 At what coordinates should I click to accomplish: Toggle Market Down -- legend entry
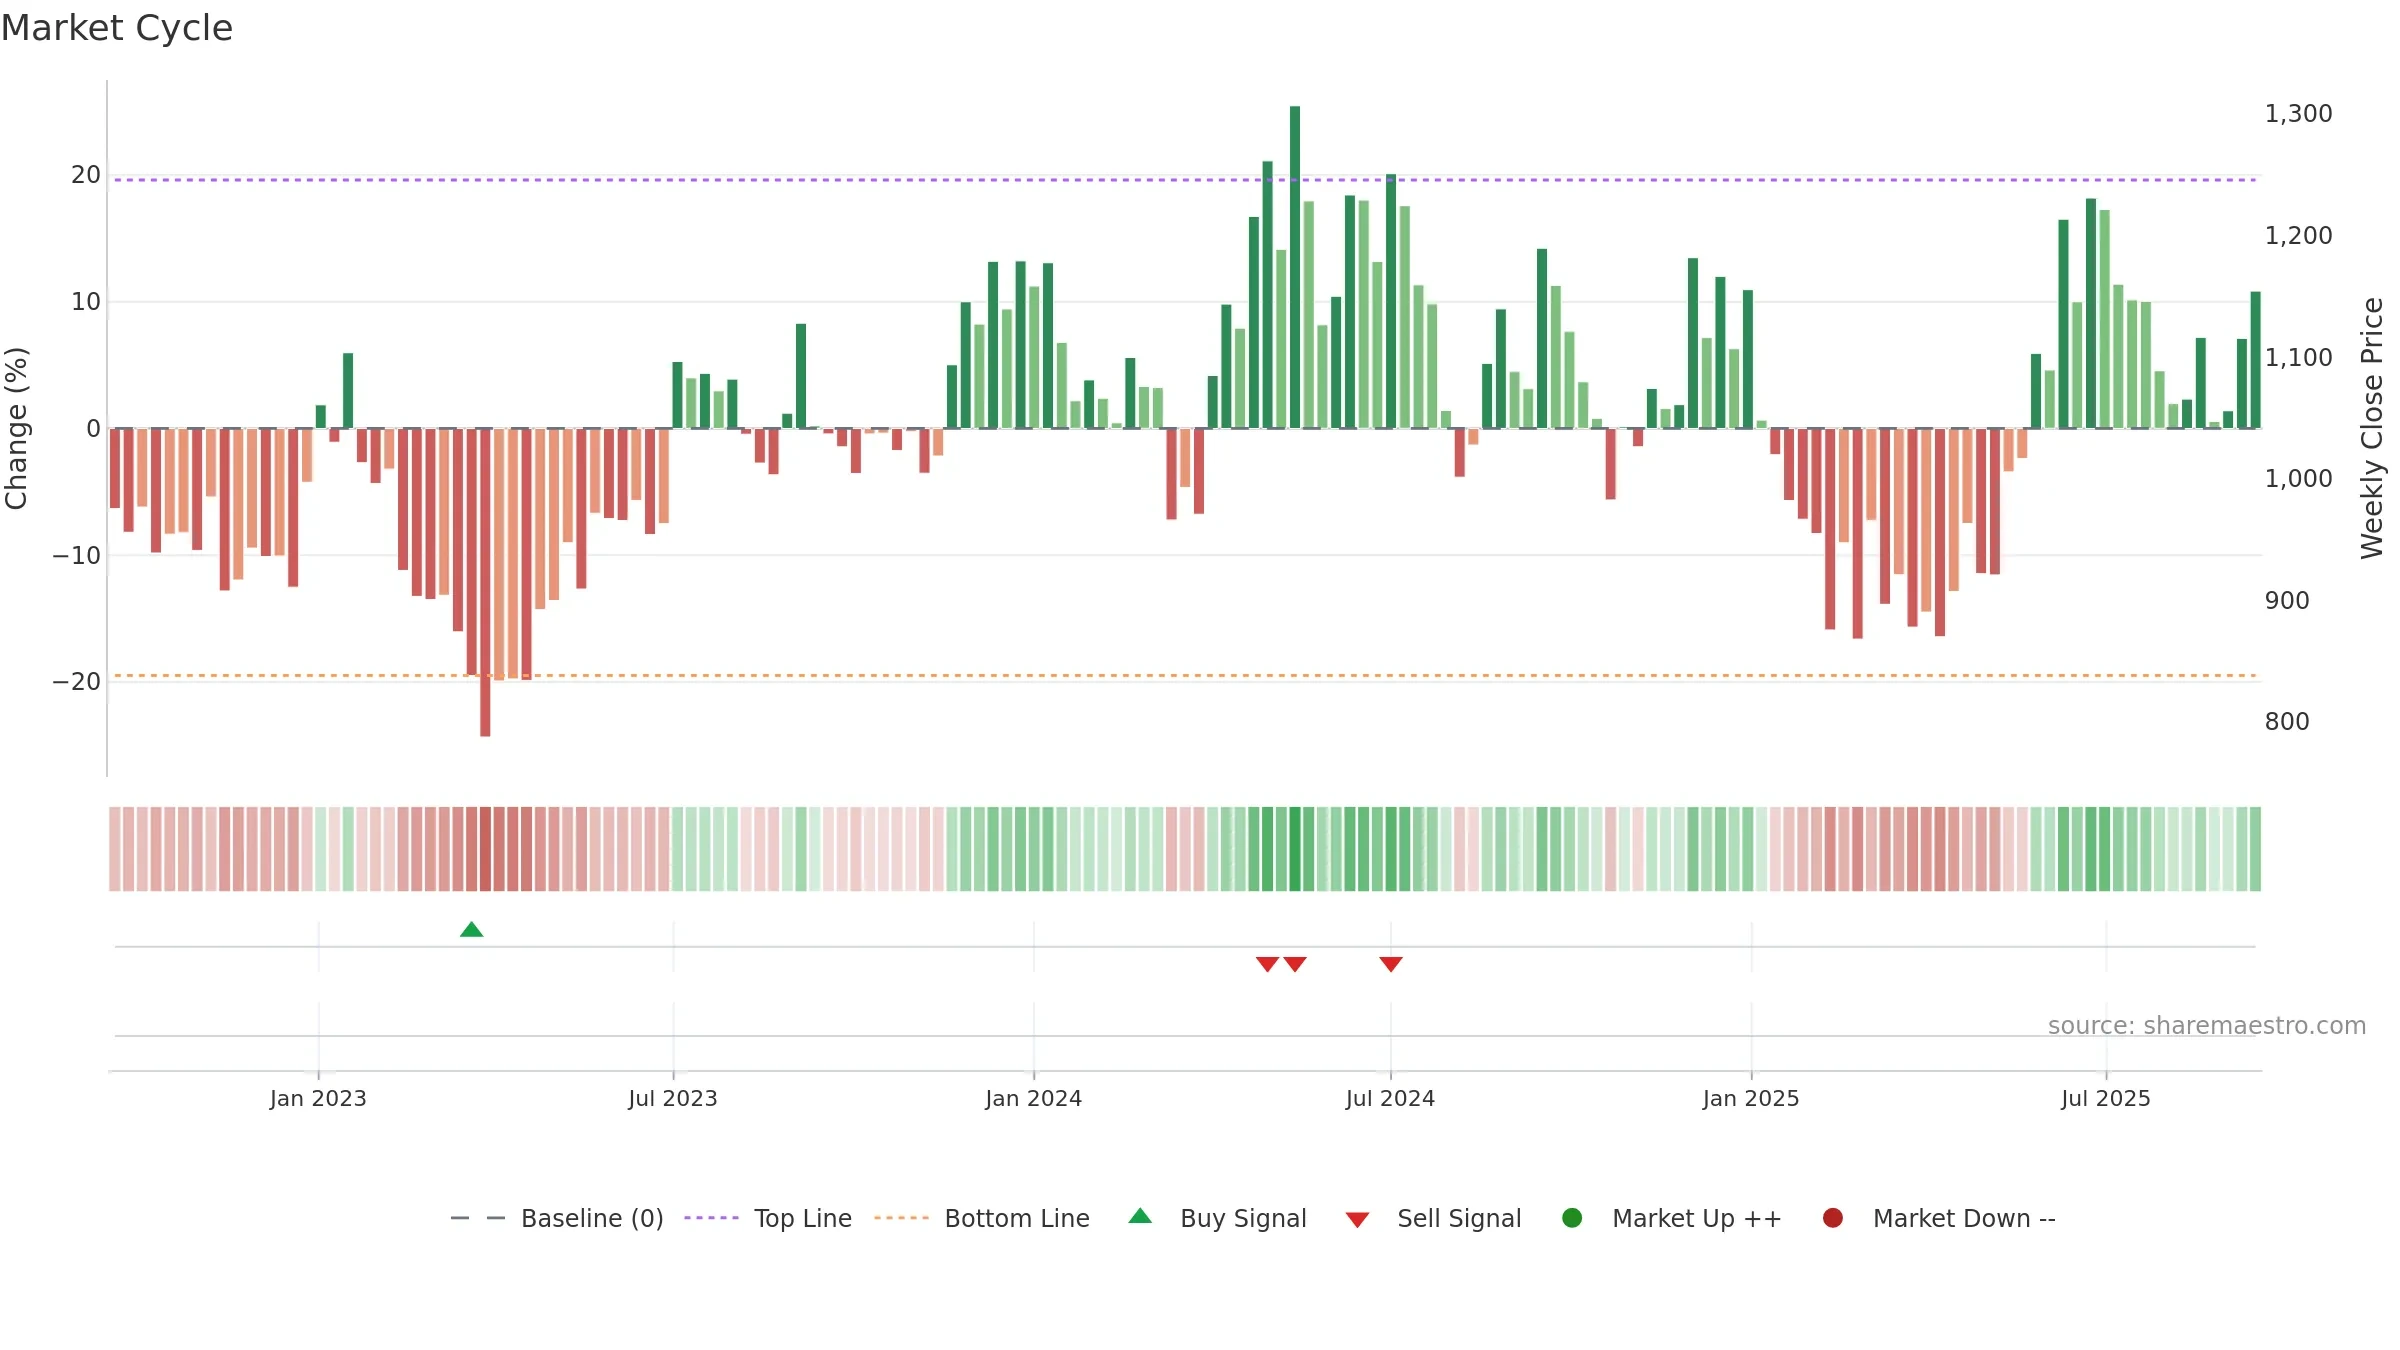click(x=1939, y=1218)
